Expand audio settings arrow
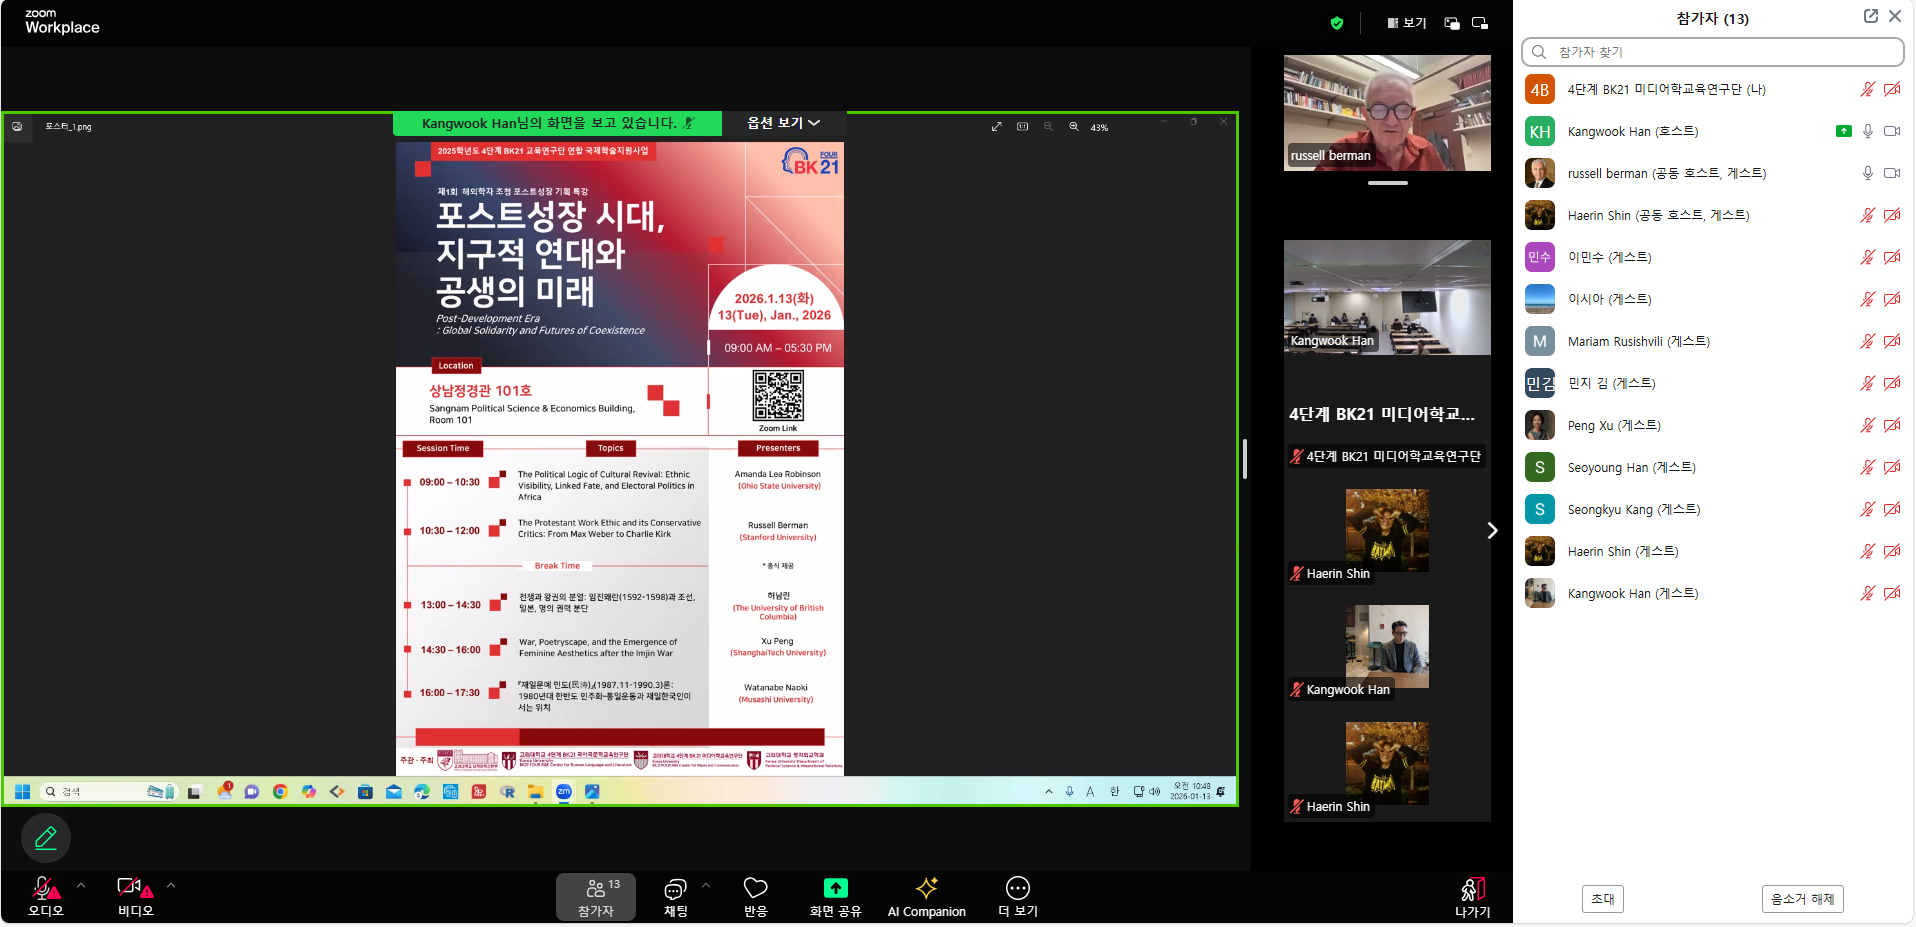The height and width of the screenshot is (927, 1916). 81,885
